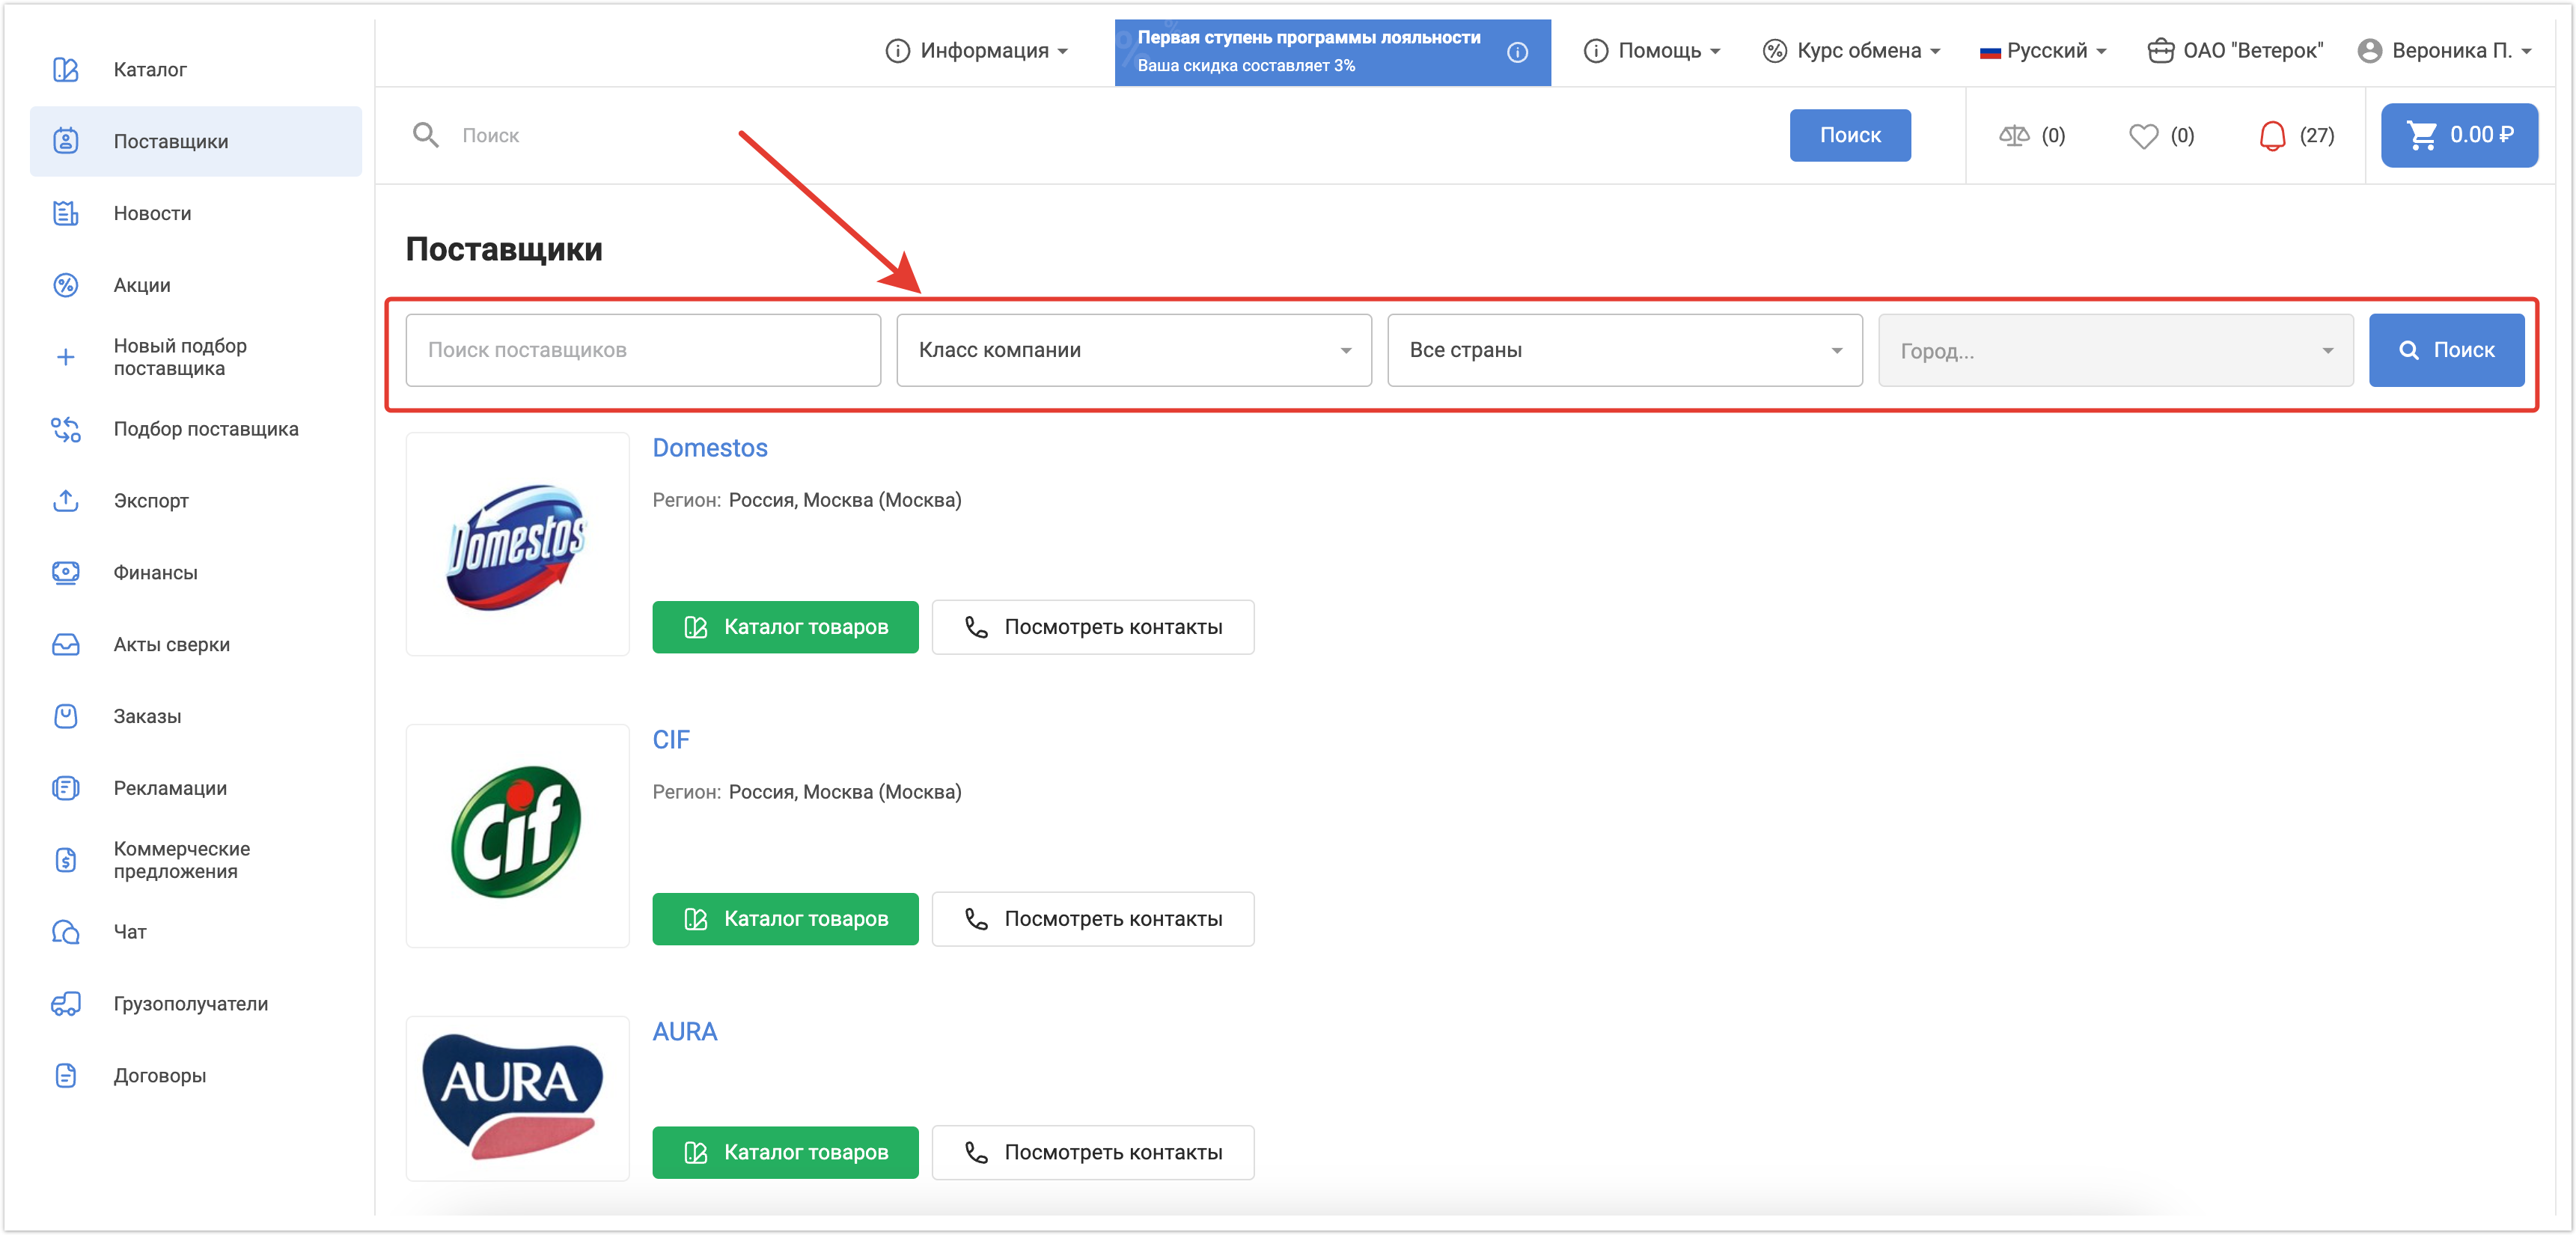Viewport: 2576px width, 1235px height.
Task: Click Посмотреть контакты for CIF
Action: point(1092,919)
